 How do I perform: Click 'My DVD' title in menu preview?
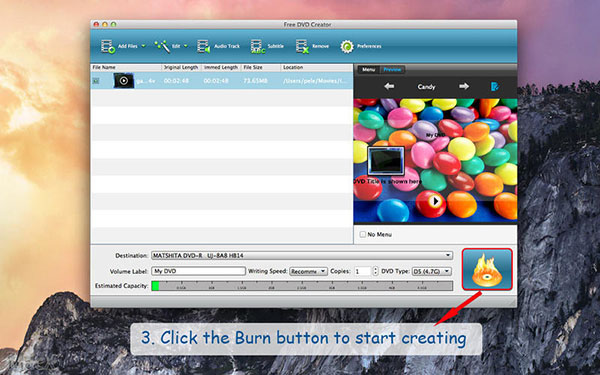tap(435, 135)
